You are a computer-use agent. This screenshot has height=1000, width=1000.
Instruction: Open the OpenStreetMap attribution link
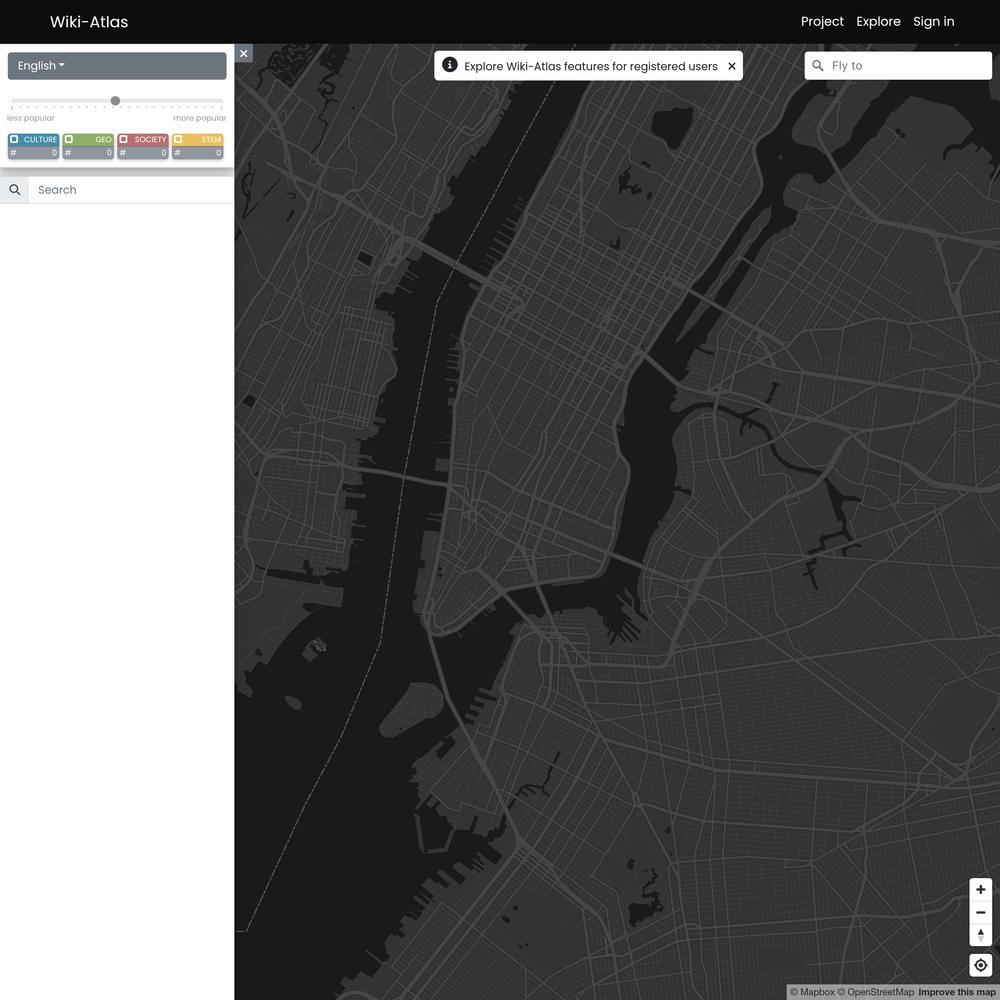point(876,992)
